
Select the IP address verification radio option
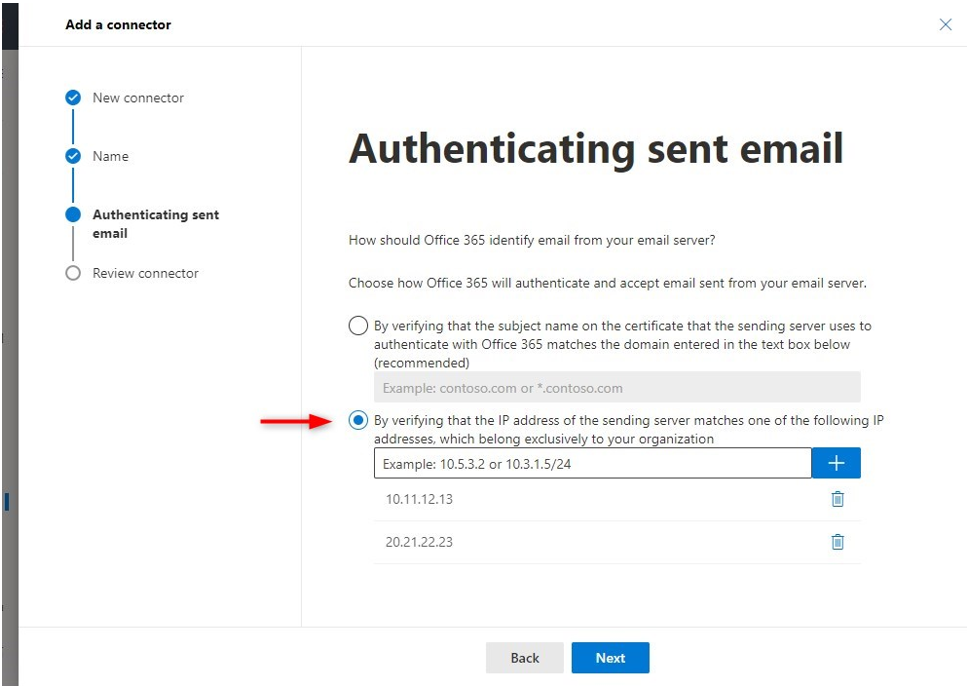click(x=358, y=420)
